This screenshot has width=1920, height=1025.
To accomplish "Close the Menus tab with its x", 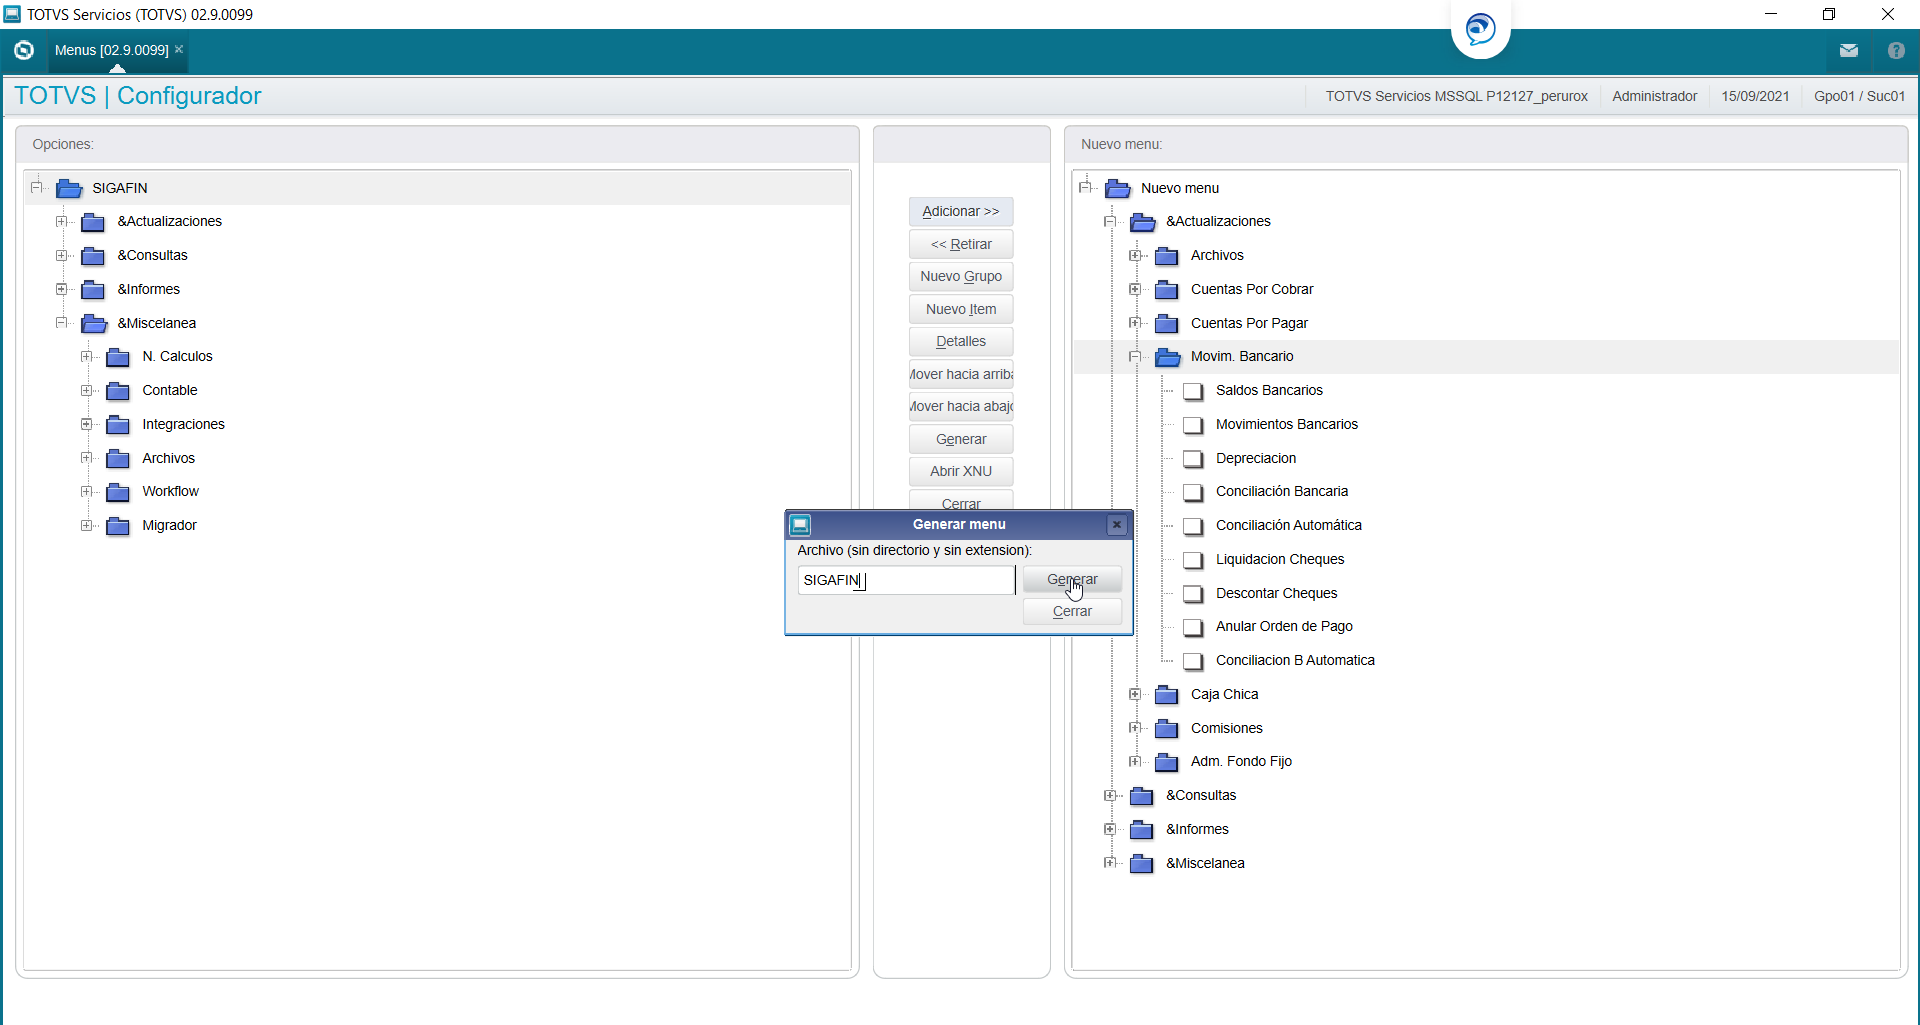I will pos(179,49).
